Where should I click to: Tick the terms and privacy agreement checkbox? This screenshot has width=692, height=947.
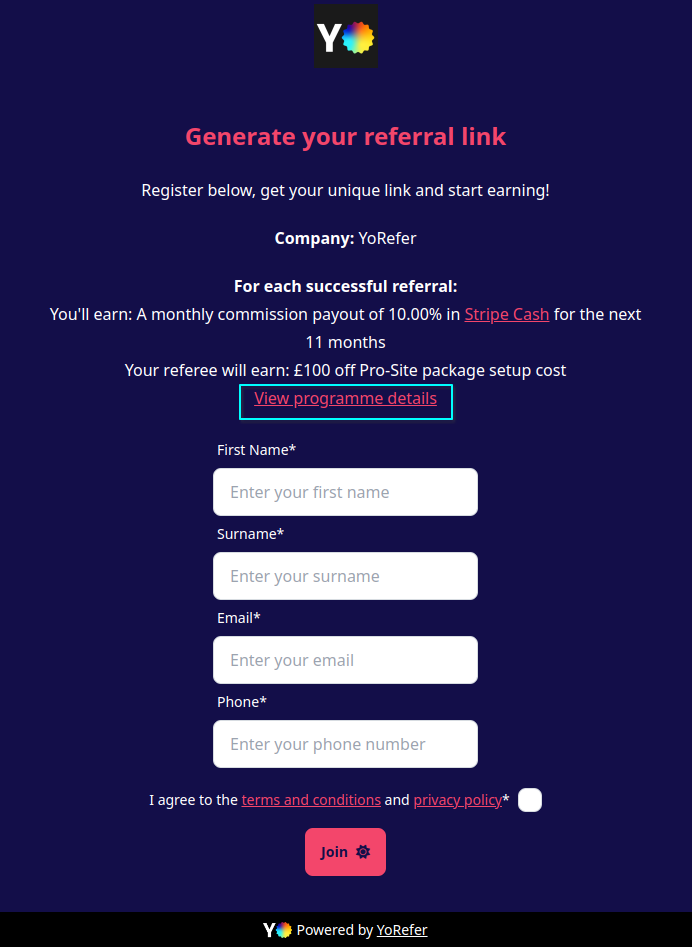tap(530, 800)
